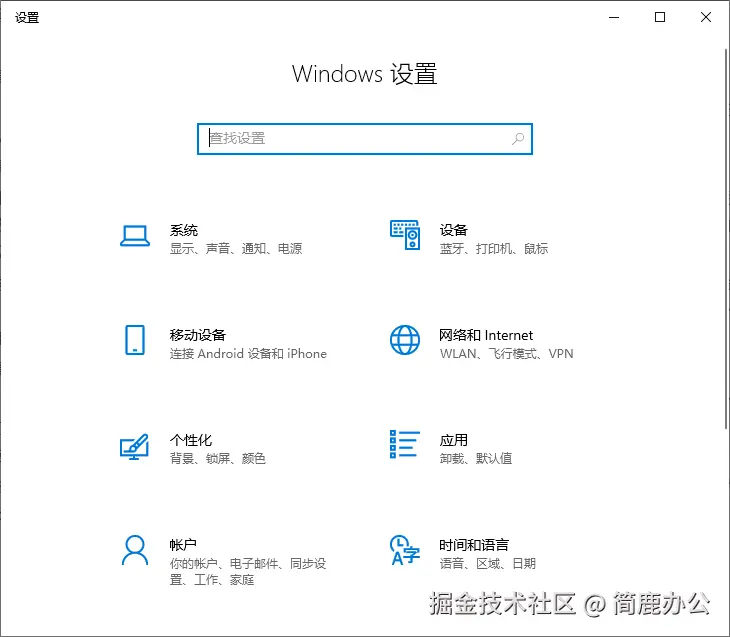Click text 显示、声音、通知、电源
Screen dimensions: 730x637
pyautogui.click(x=236, y=249)
